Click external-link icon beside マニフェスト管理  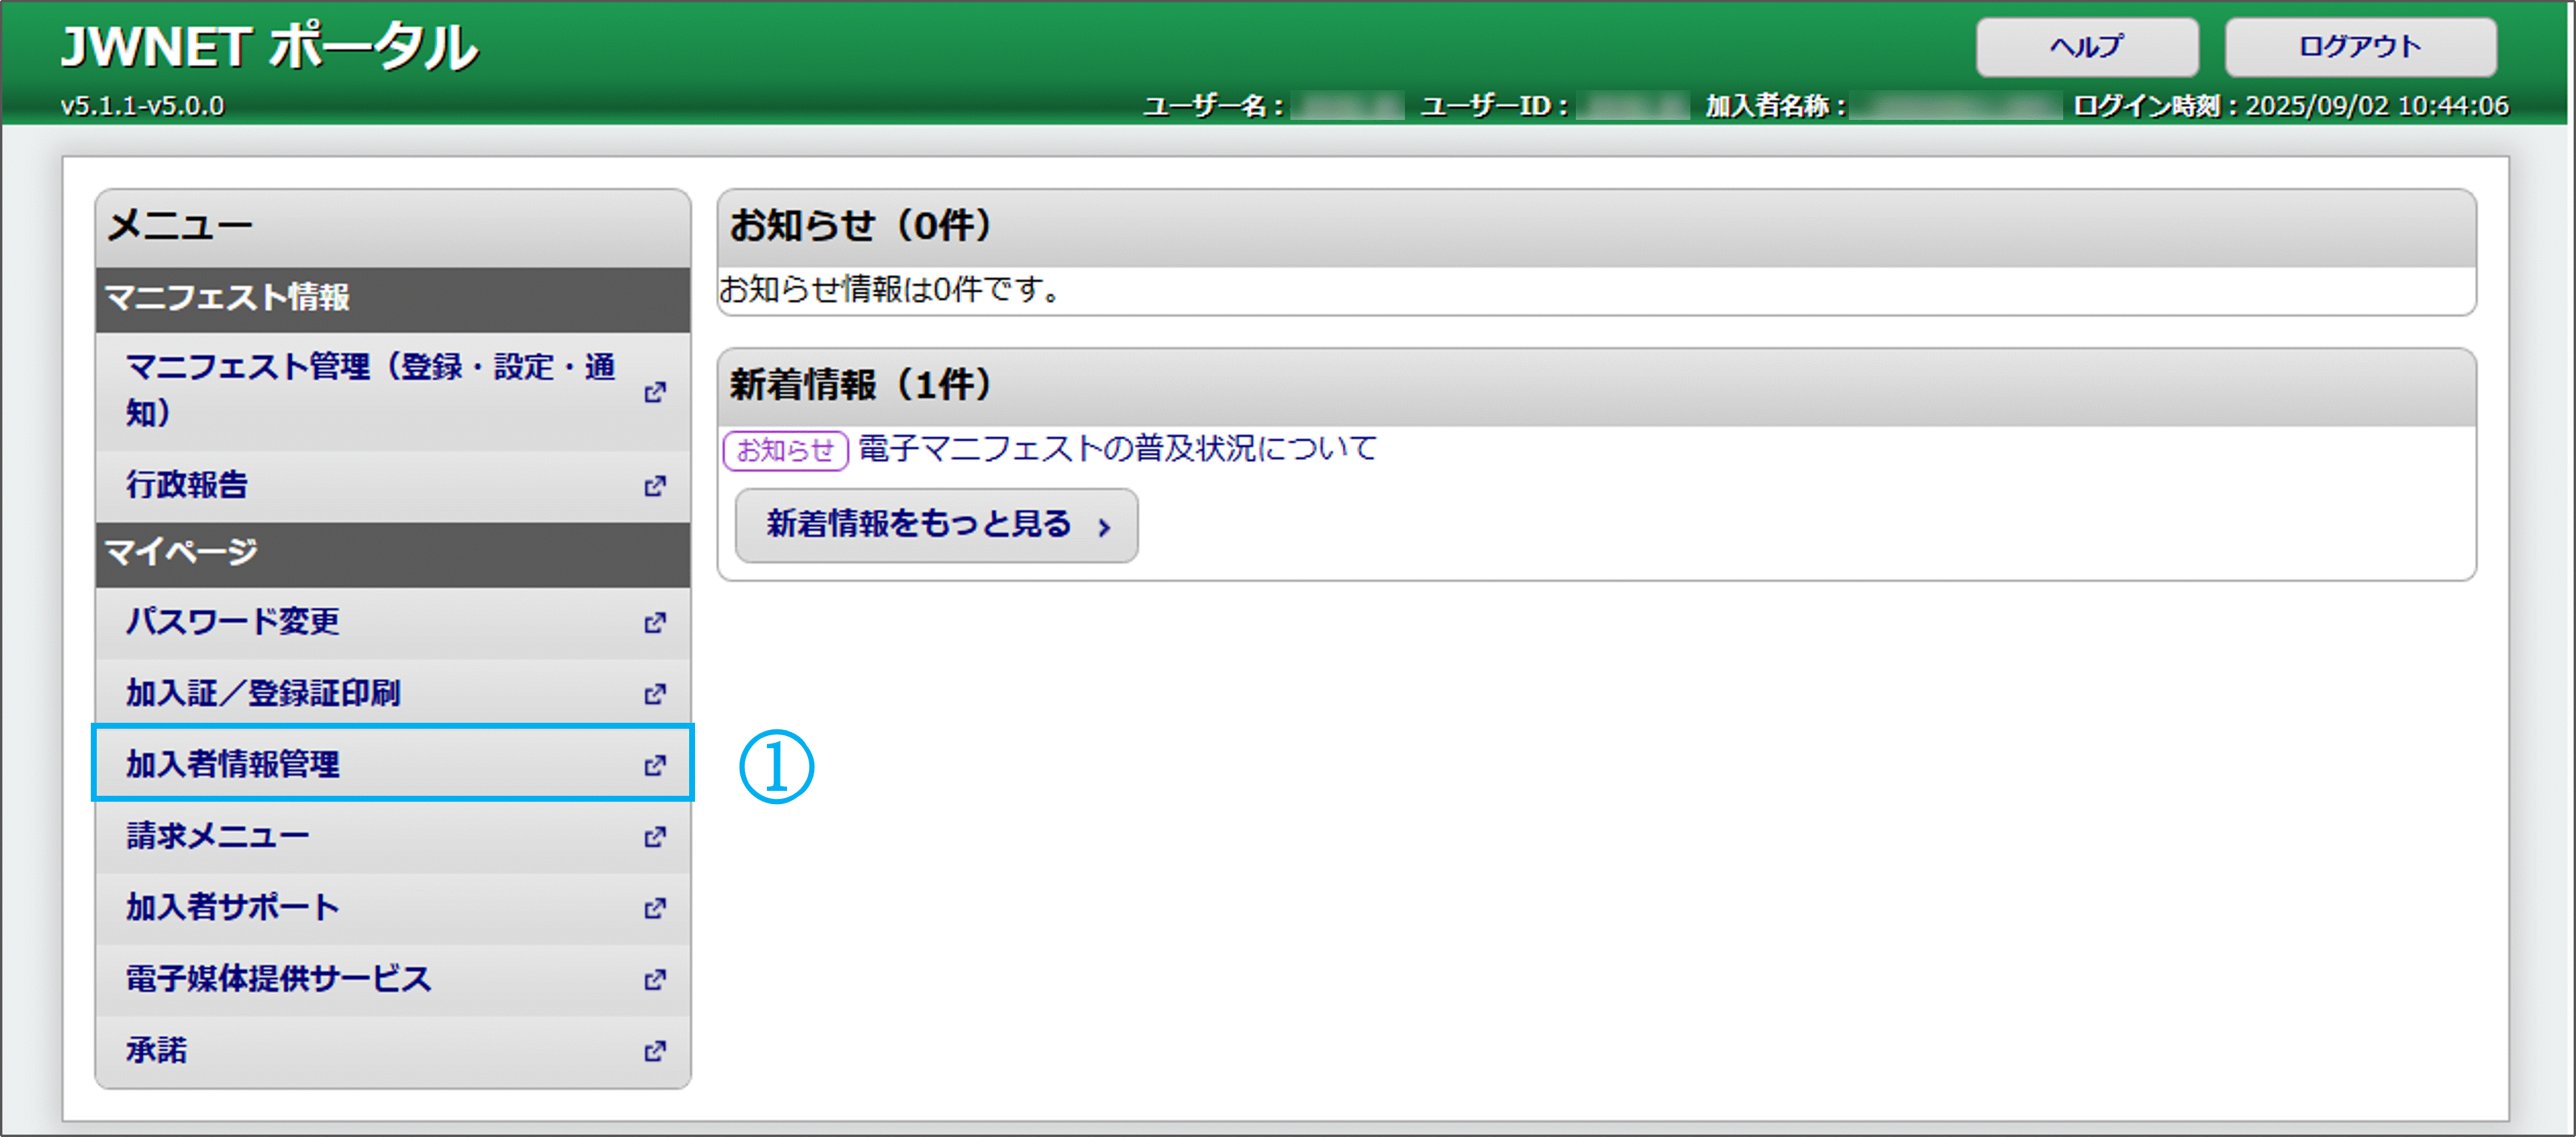point(655,392)
